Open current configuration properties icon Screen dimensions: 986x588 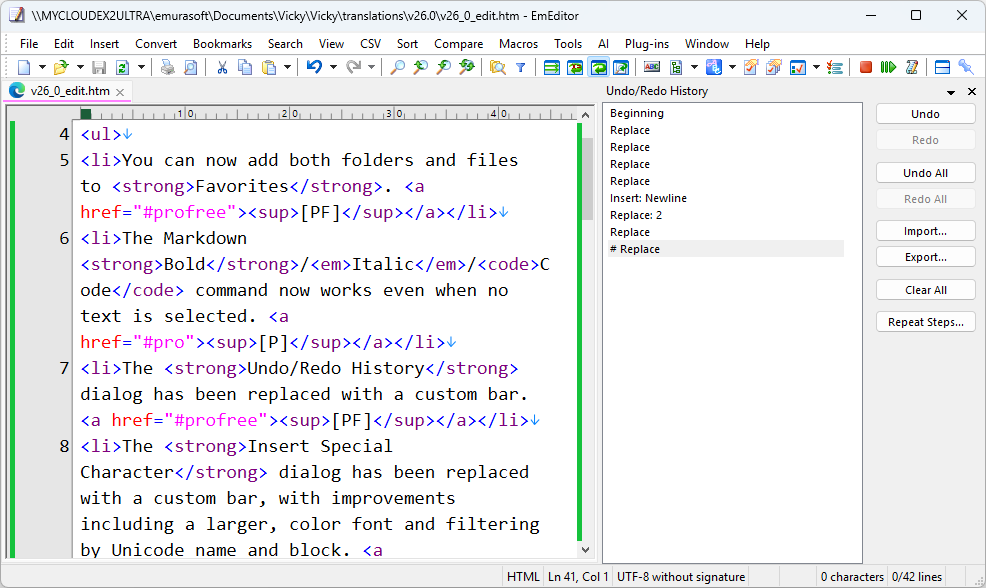751,67
